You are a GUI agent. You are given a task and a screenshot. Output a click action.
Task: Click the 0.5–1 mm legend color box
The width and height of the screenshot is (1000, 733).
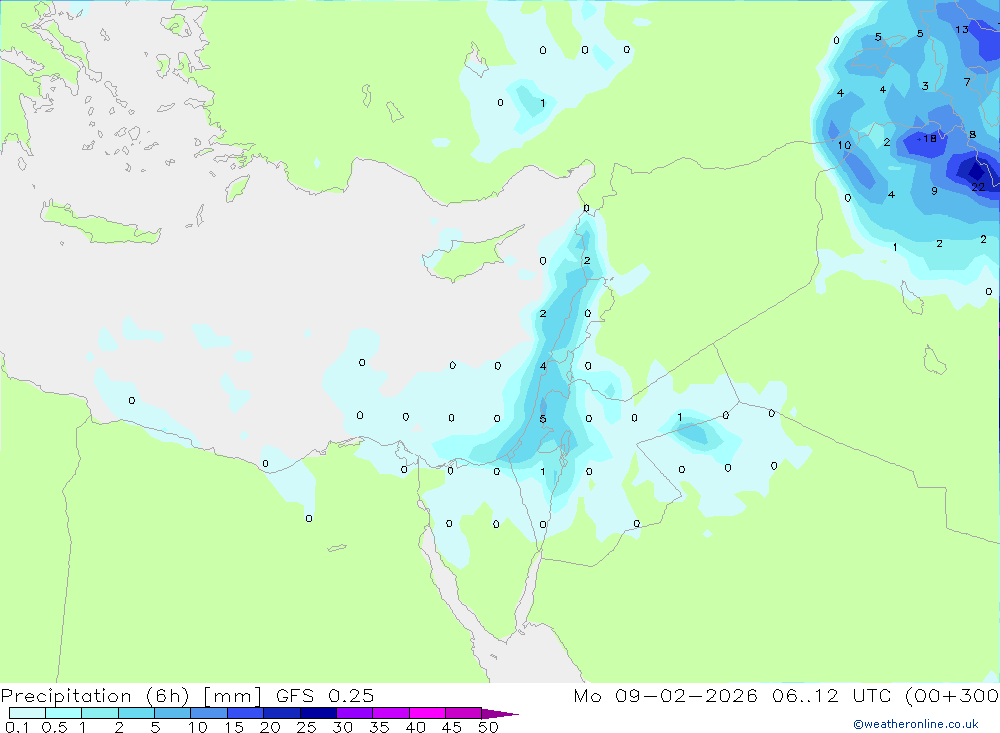tap(63, 713)
